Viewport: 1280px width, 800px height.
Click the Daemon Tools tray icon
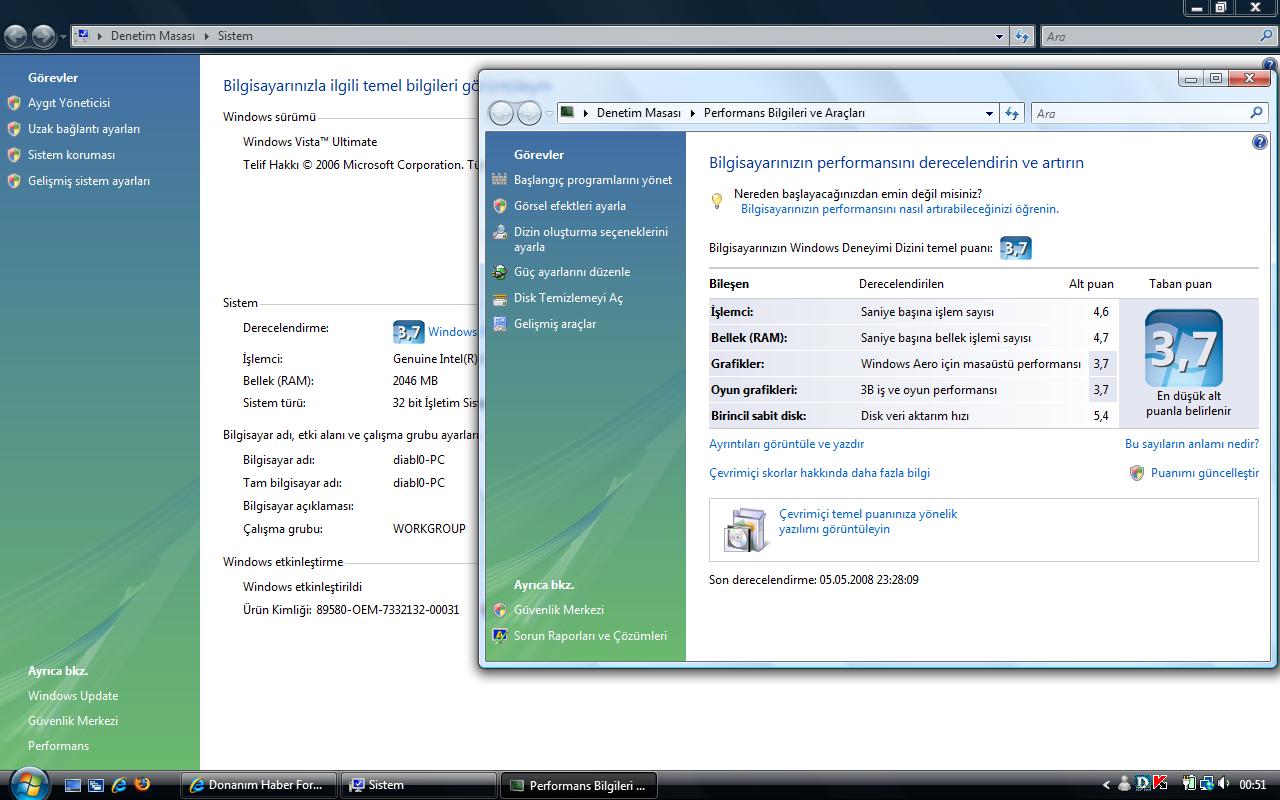coord(1143,784)
